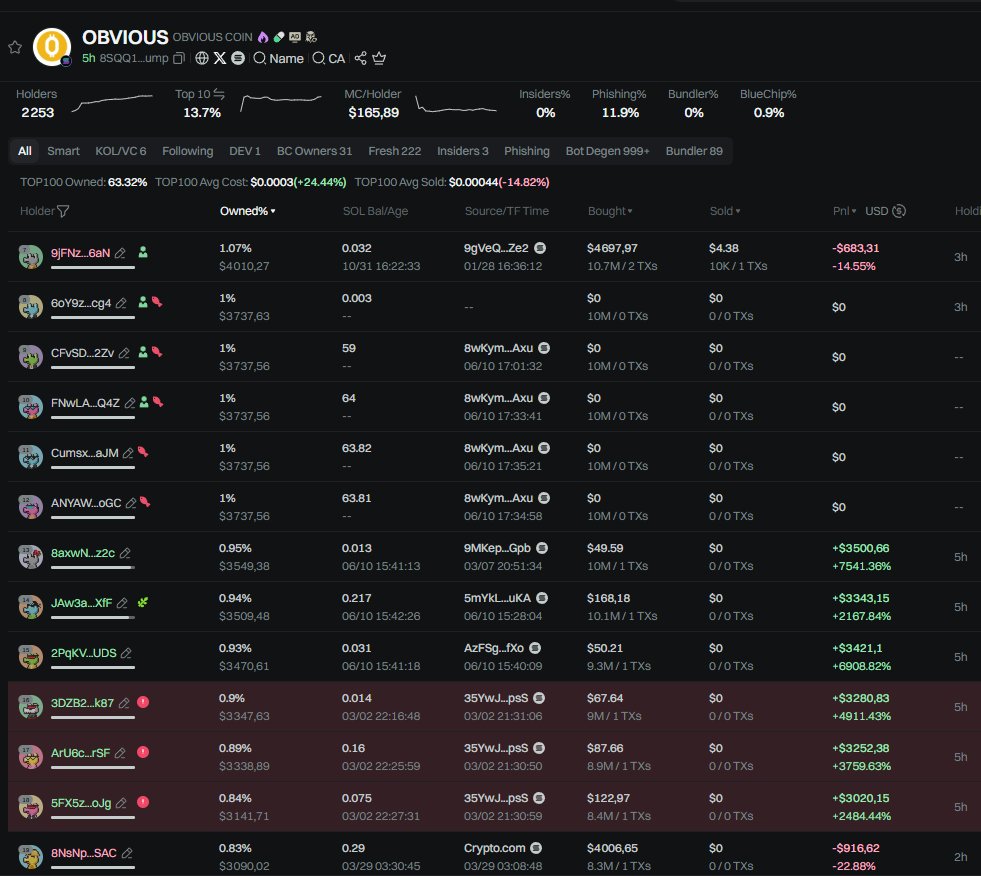
Task: Open holder address 8axwN...z2c
Action: (83, 553)
